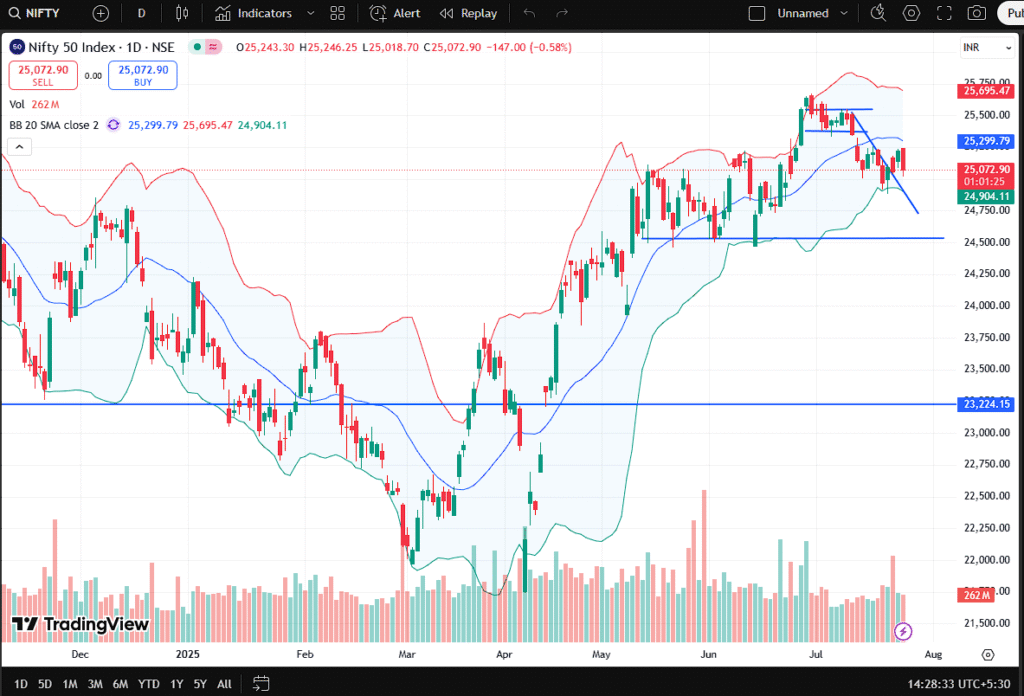
Task: Click the low value L25,018.70
Action: click(x=391, y=47)
